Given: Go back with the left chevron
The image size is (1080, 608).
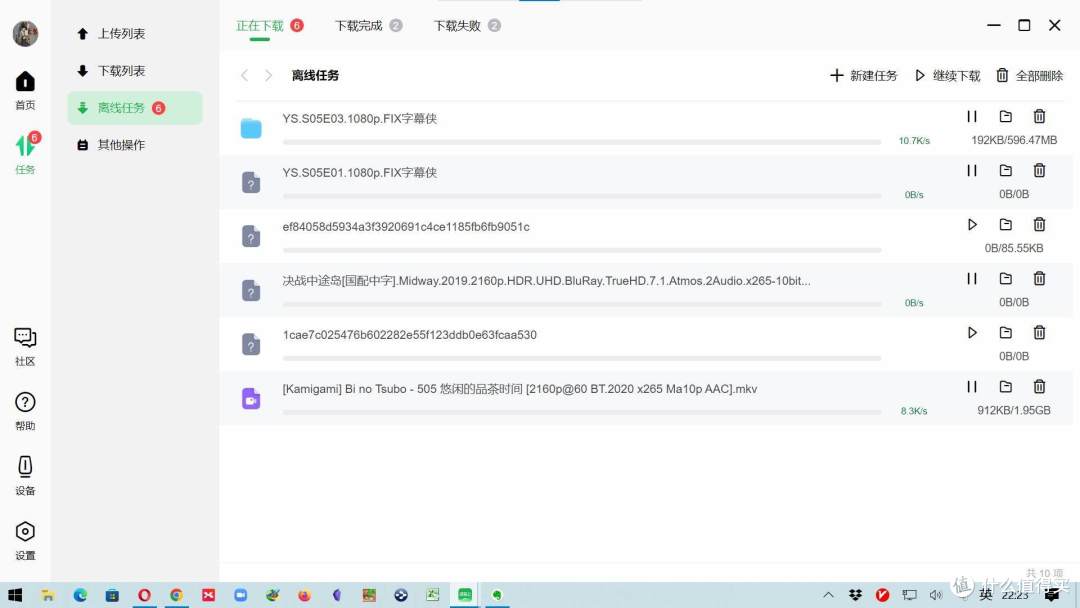Looking at the screenshot, I should click(245, 76).
